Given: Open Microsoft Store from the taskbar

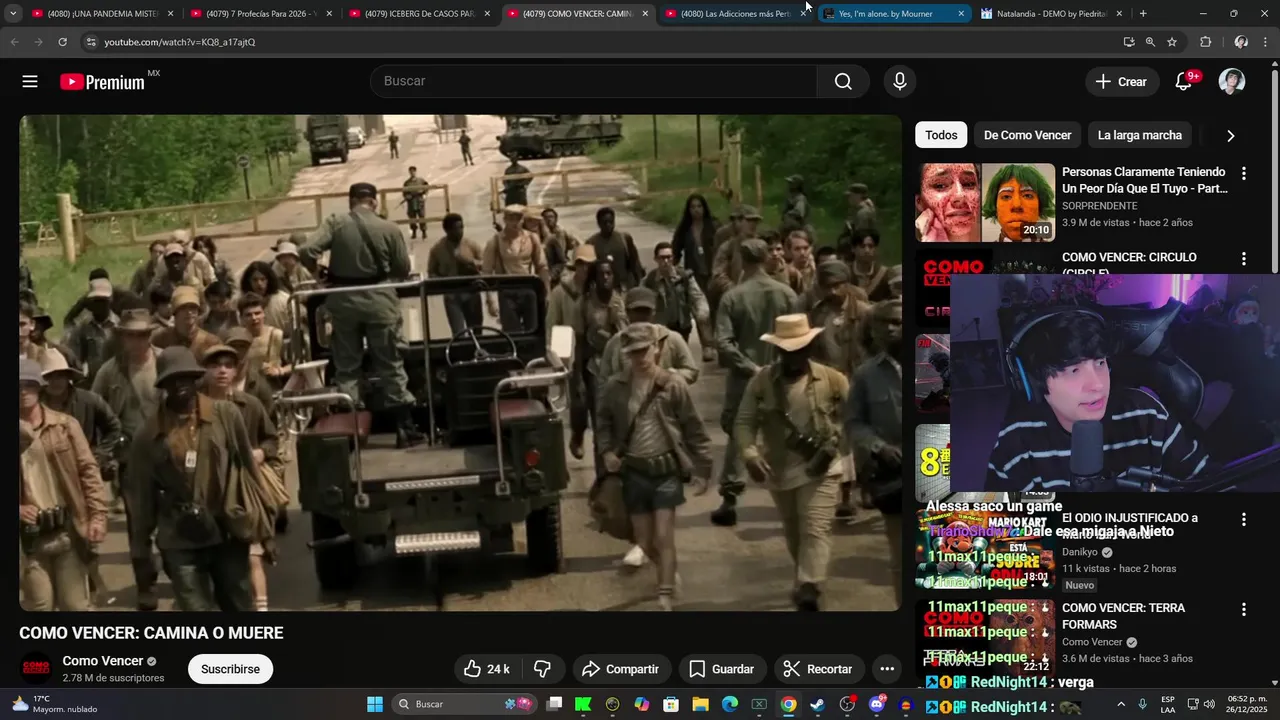Looking at the screenshot, I should (671, 704).
